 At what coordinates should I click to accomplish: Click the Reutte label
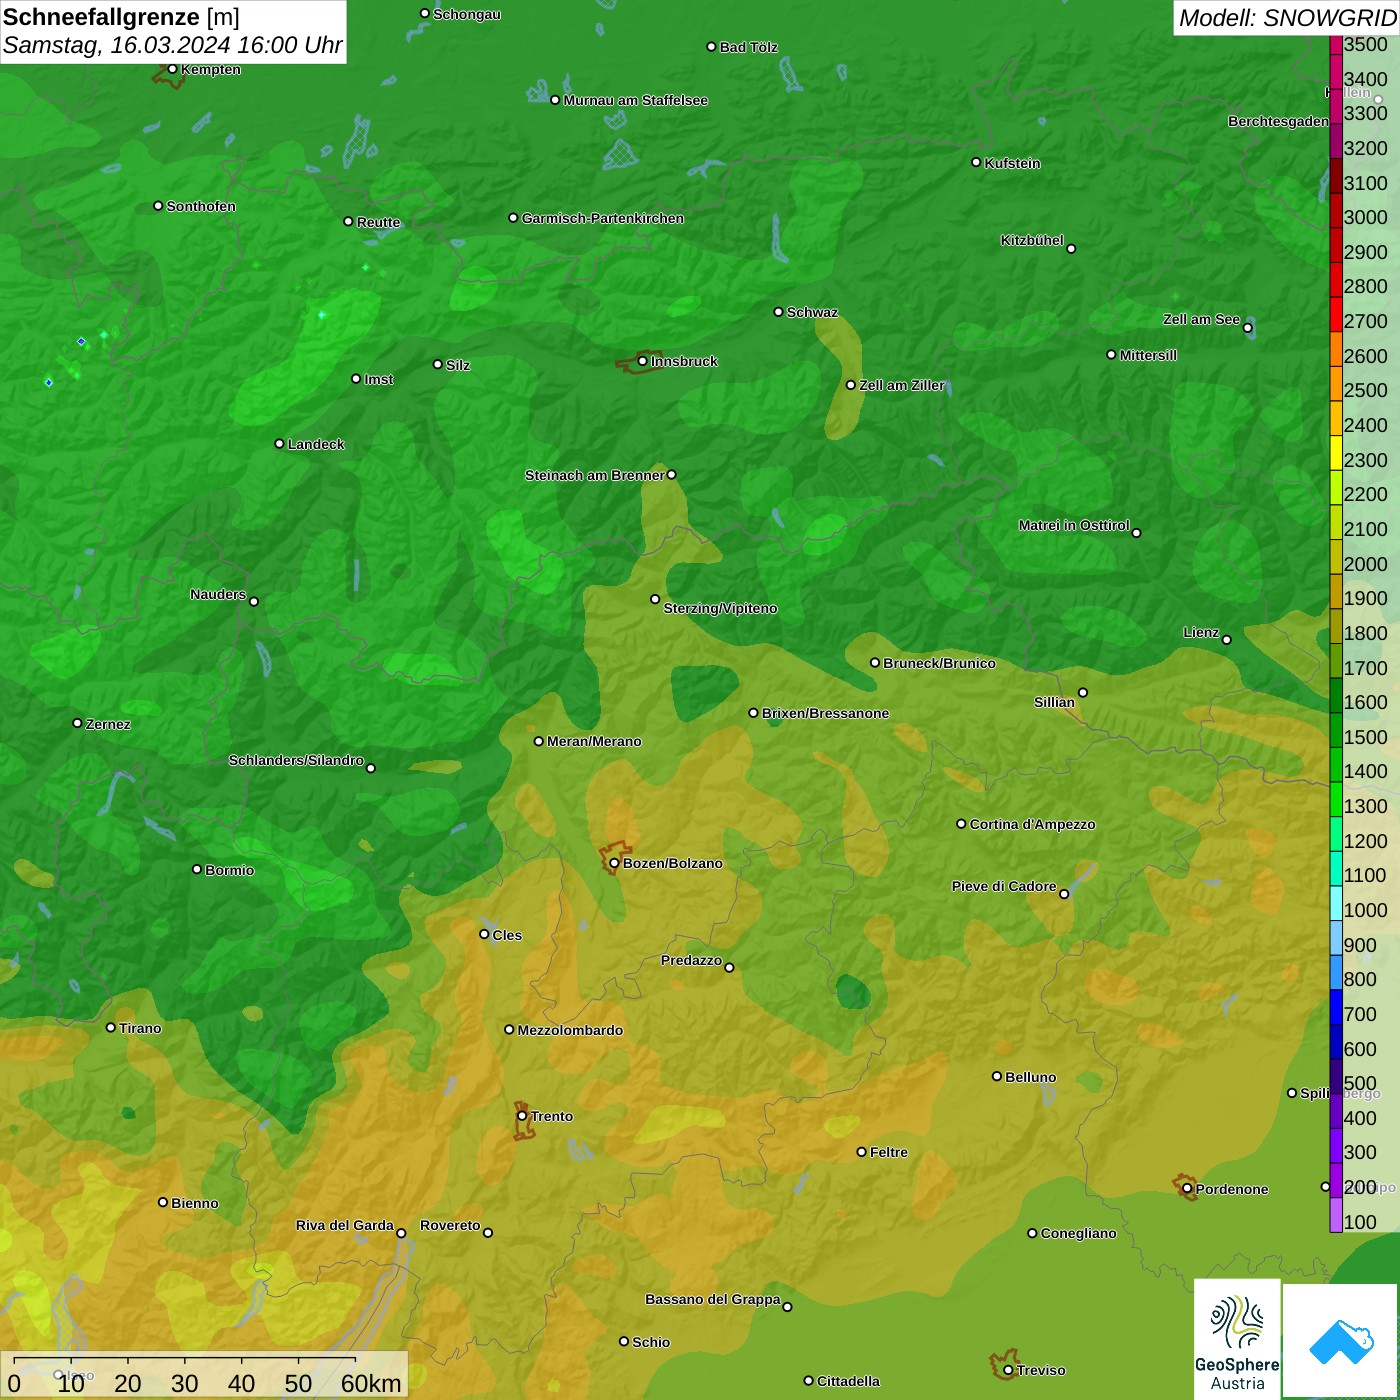pos(378,222)
